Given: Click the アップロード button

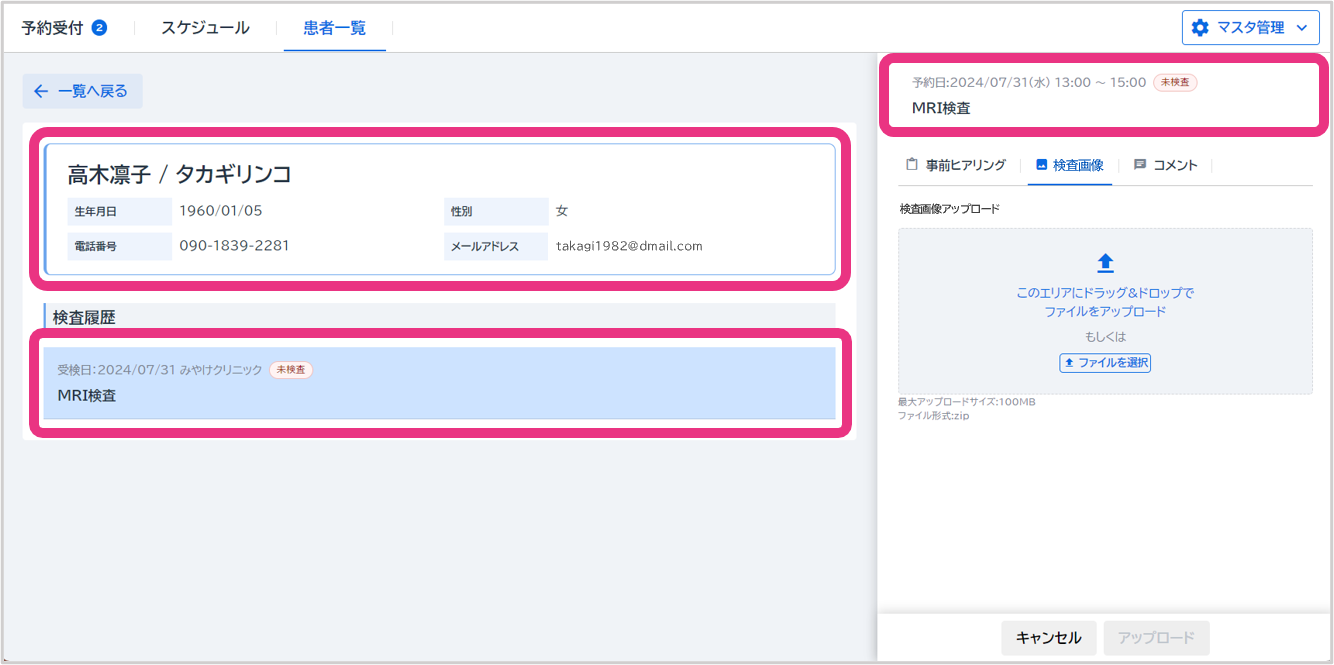Looking at the screenshot, I should (1156, 637).
